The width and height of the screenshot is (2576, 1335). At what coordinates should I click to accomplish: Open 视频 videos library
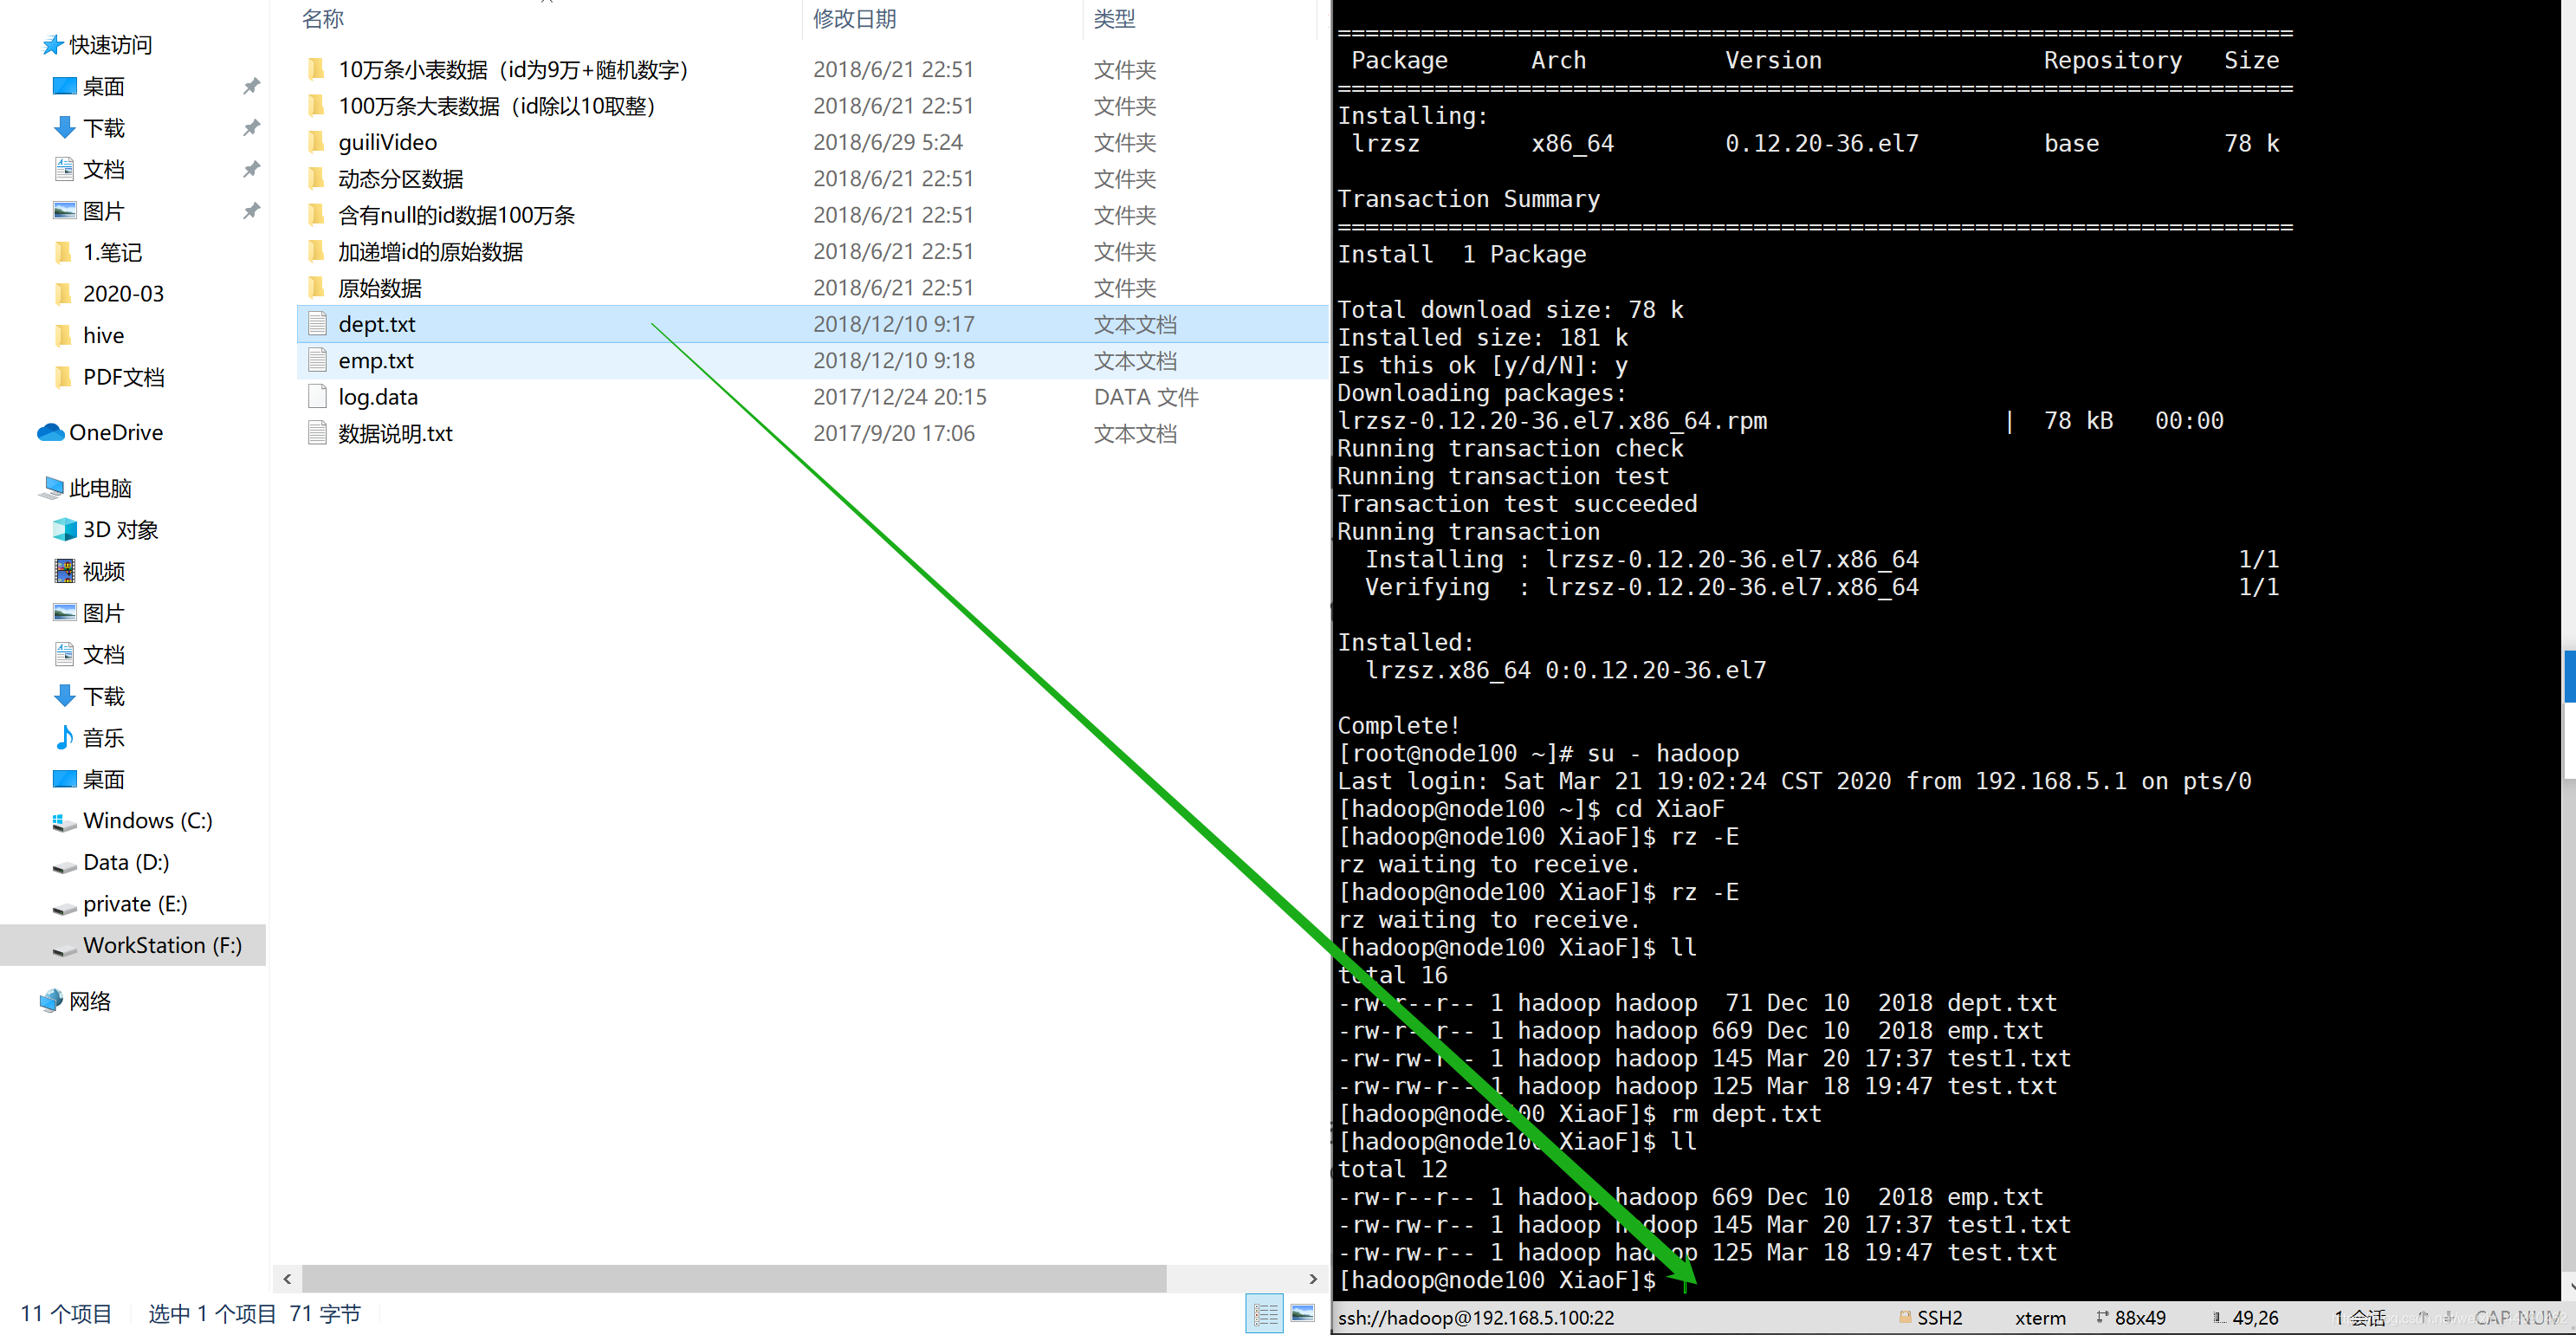[102, 571]
